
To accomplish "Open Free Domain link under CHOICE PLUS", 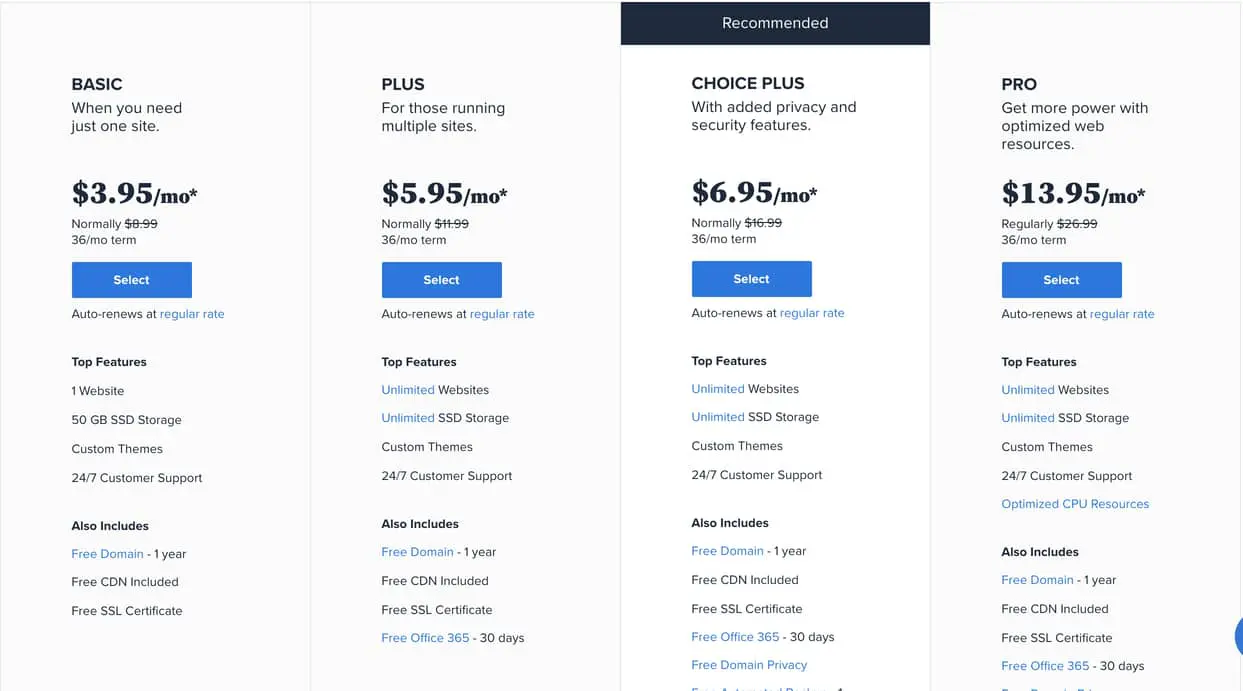I will (726, 550).
